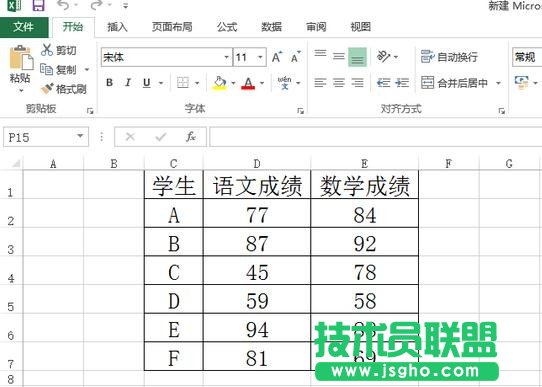This screenshot has width=542, height=387.
Task: Click the Undo arrow icon
Action: click(63, 4)
